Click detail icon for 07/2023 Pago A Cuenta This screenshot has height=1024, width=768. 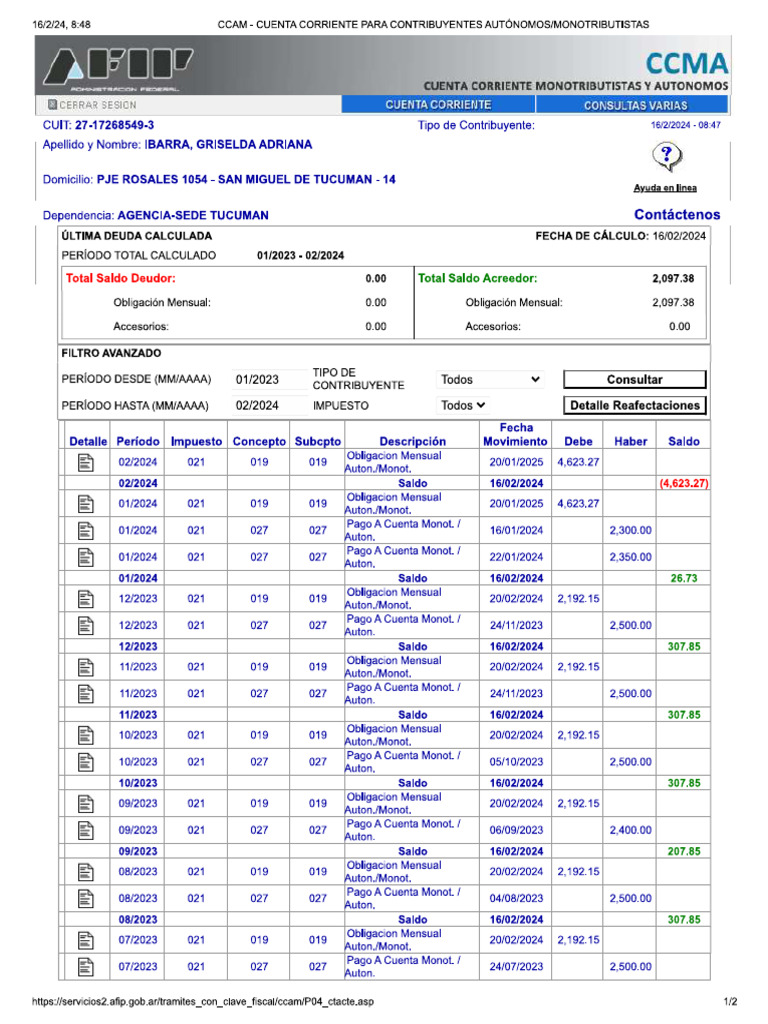(x=86, y=967)
